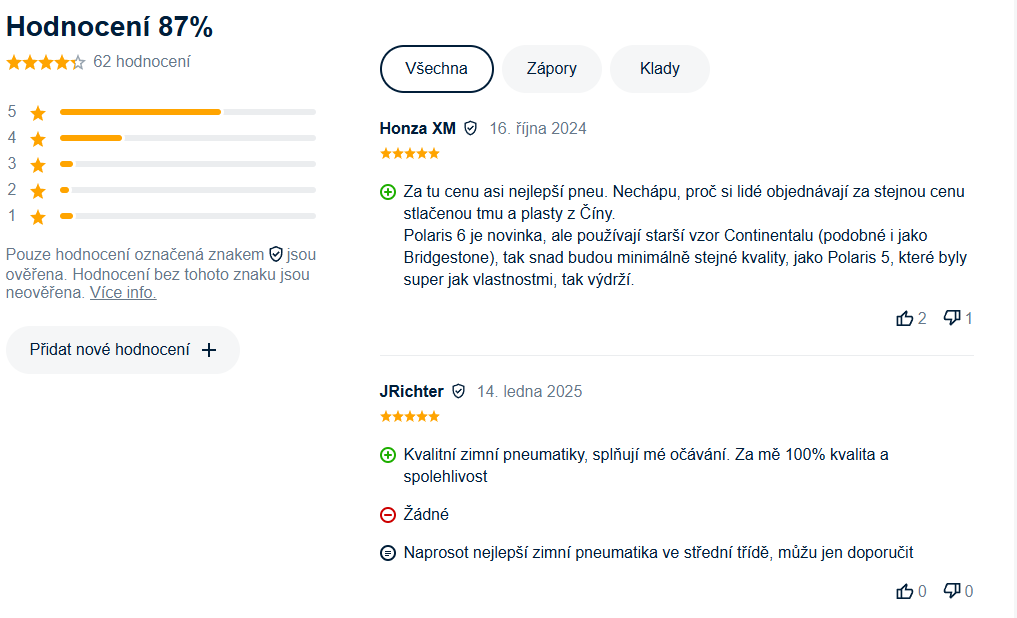The image size is (1017, 618).
Task: Select the 2 star rating row
Action: coord(162,190)
